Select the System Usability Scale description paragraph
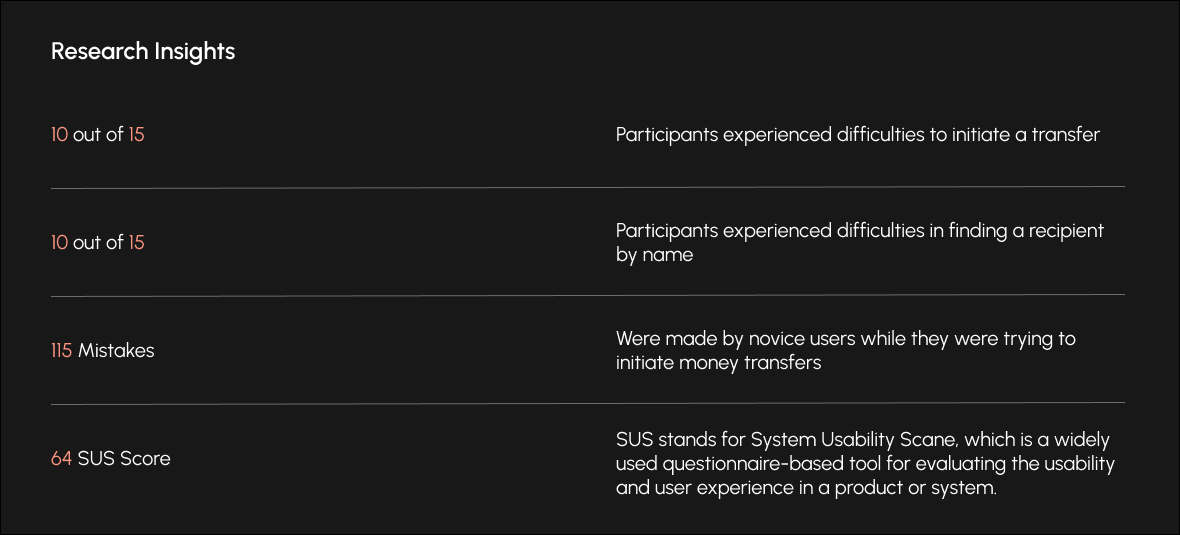This screenshot has height=535, width=1180. (x=864, y=464)
